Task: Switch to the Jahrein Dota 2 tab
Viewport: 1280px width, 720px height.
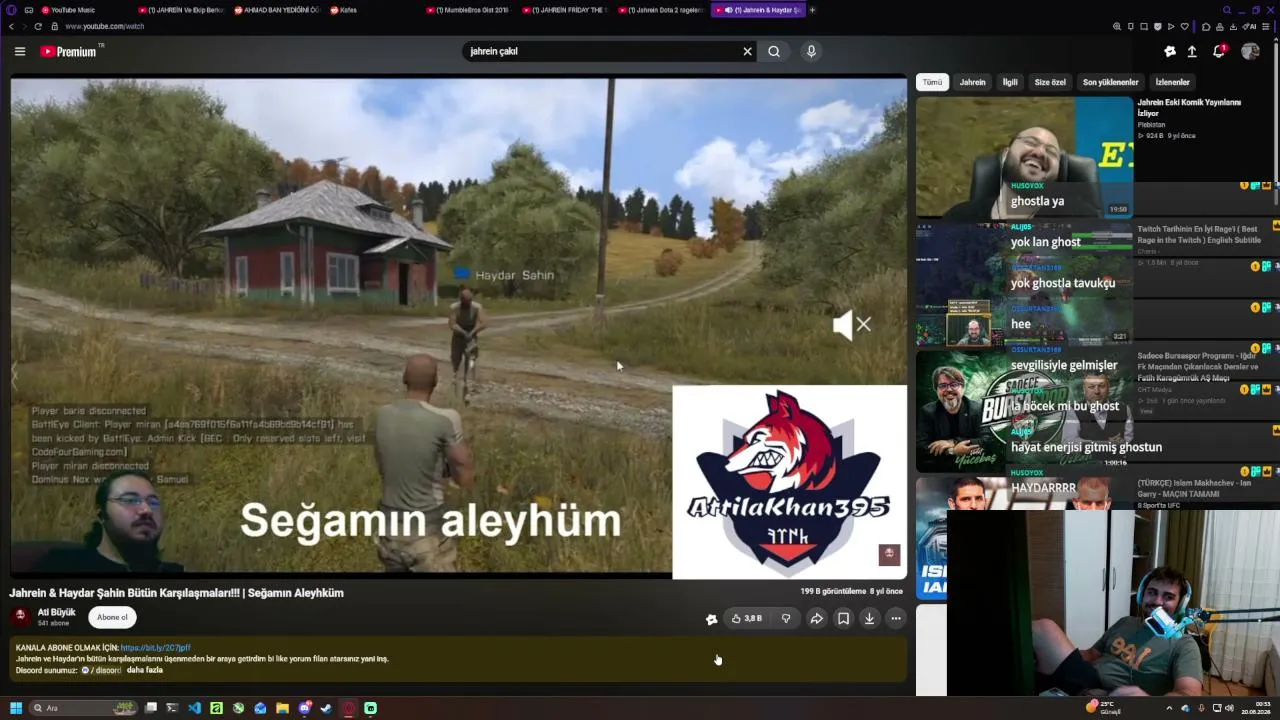Action: click(661, 10)
